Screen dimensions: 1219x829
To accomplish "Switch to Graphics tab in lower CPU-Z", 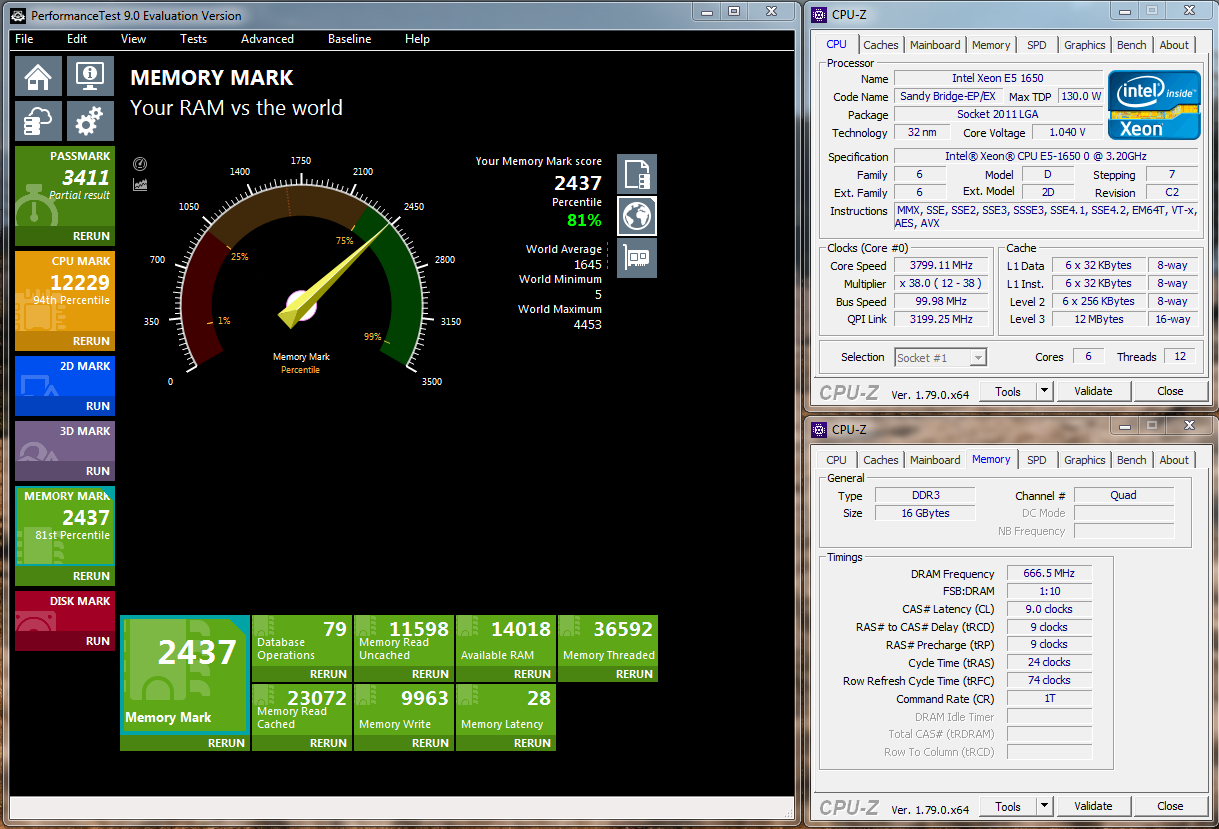I will [1085, 460].
